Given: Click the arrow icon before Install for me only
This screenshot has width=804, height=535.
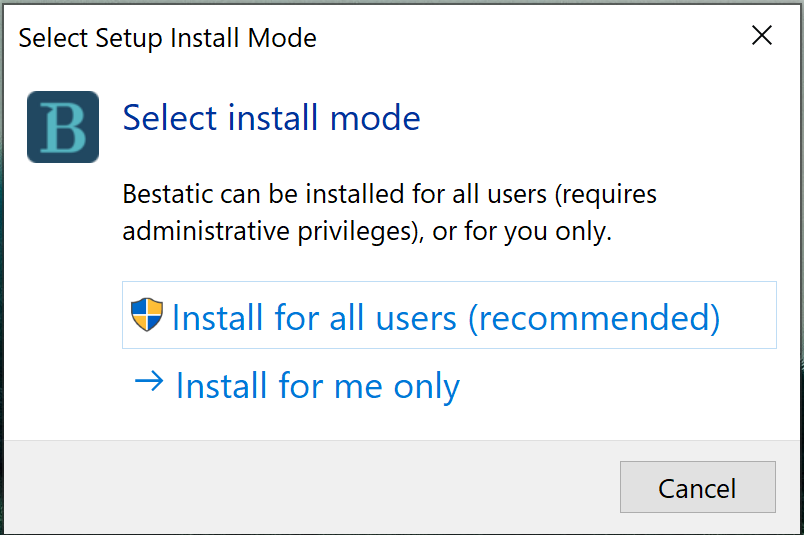Looking at the screenshot, I should tap(148, 383).
